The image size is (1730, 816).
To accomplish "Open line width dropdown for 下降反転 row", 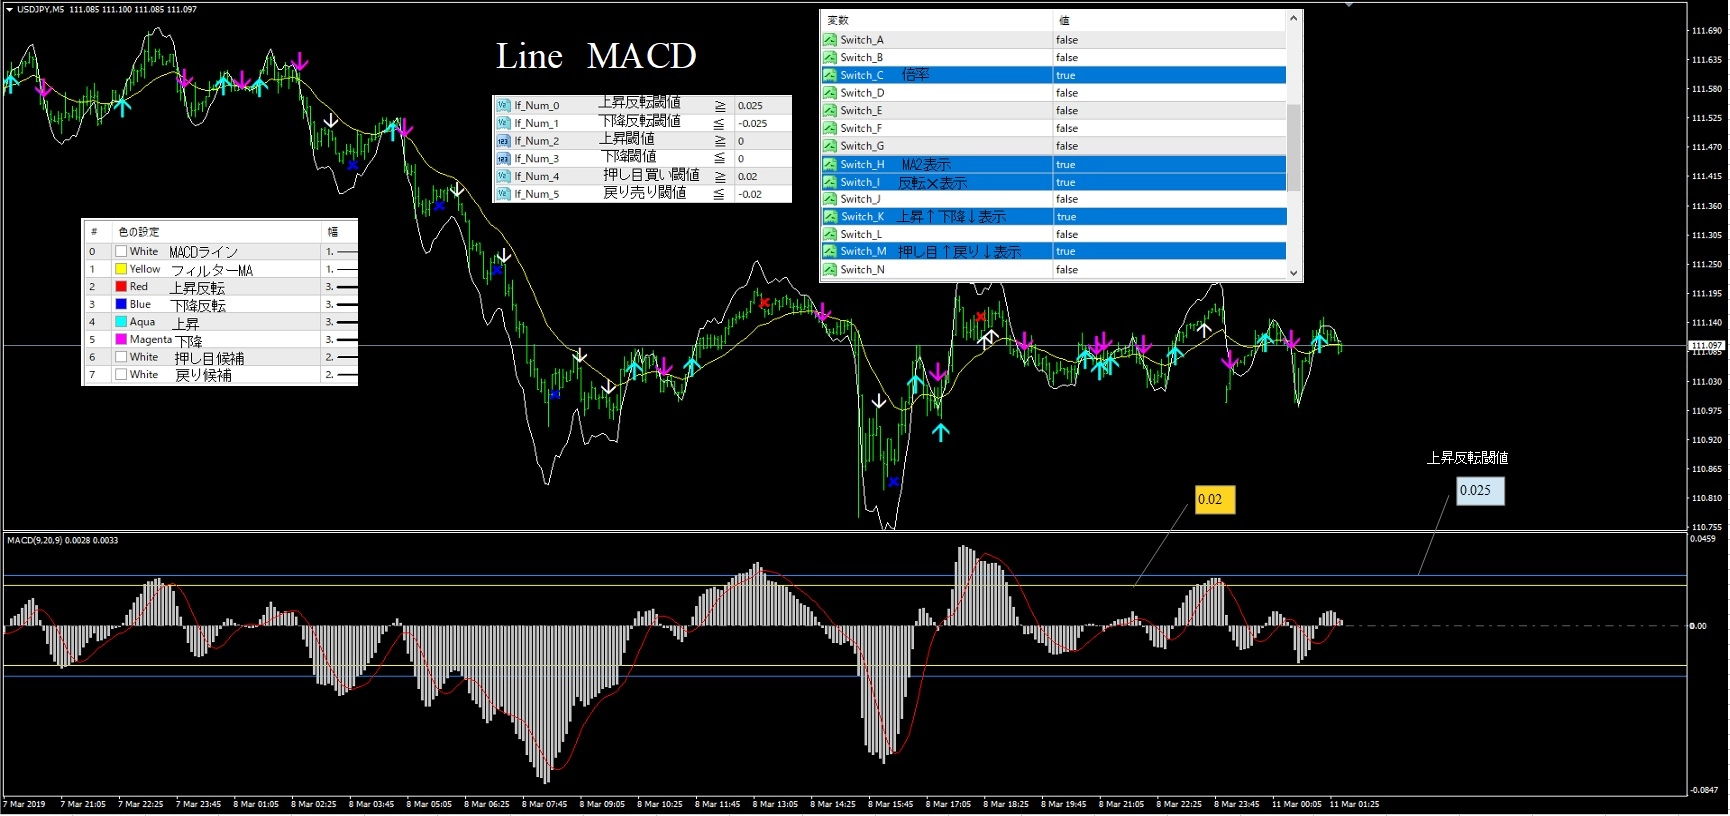I will (340, 304).
